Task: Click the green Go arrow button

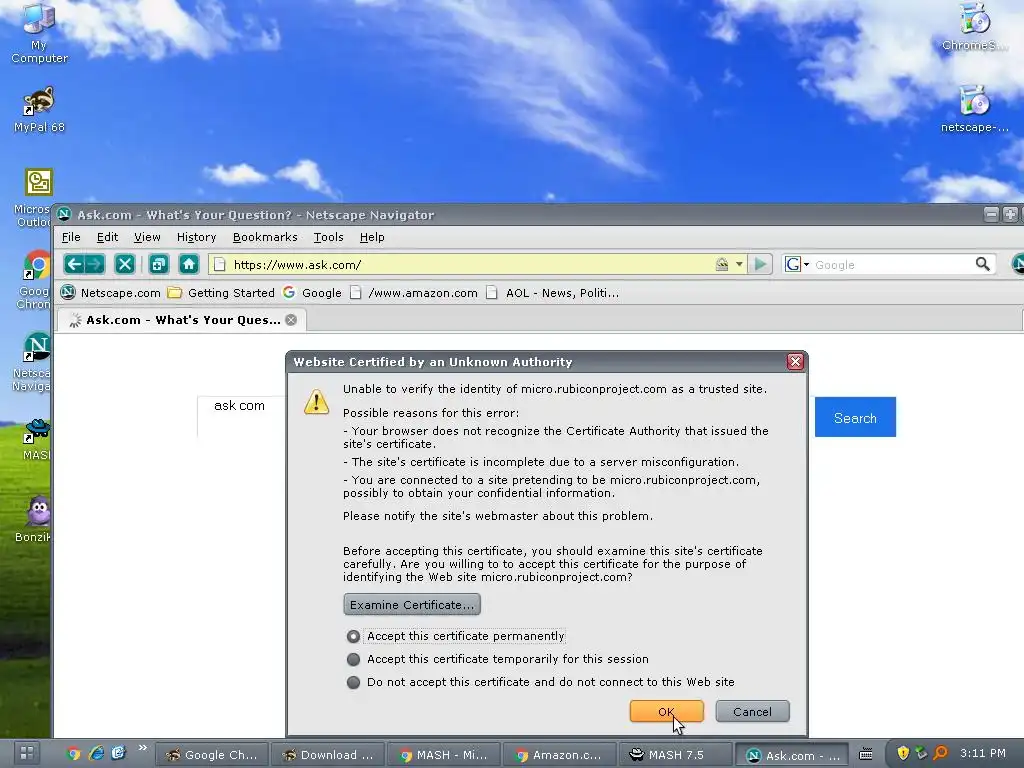Action: (760, 264)
